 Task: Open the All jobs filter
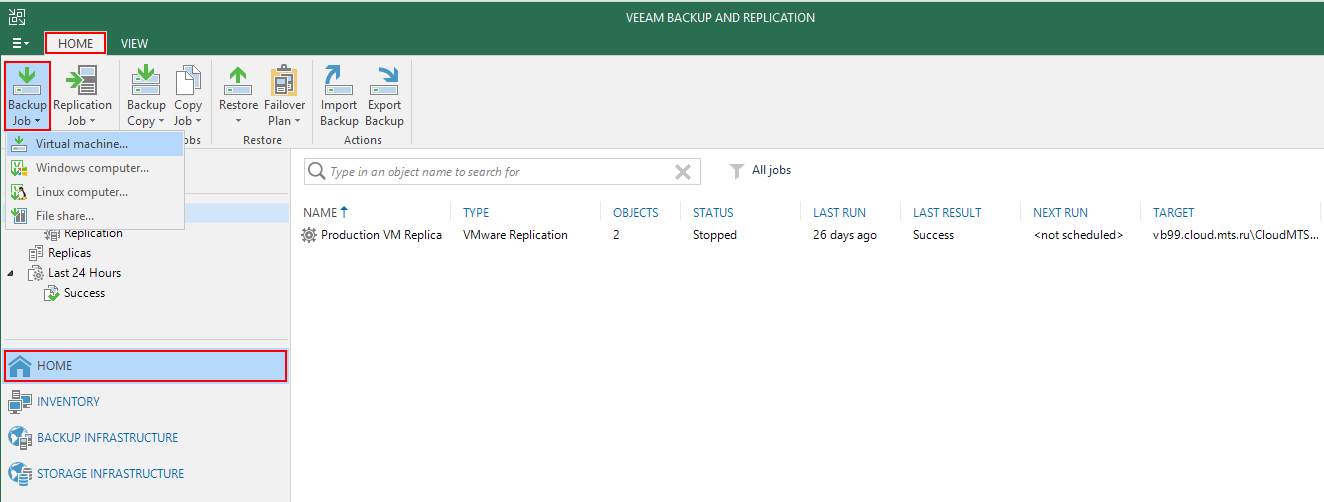(761, 171)
